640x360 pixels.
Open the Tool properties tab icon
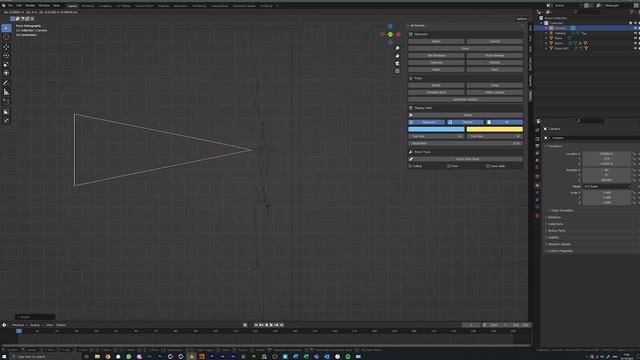point(538,130)
